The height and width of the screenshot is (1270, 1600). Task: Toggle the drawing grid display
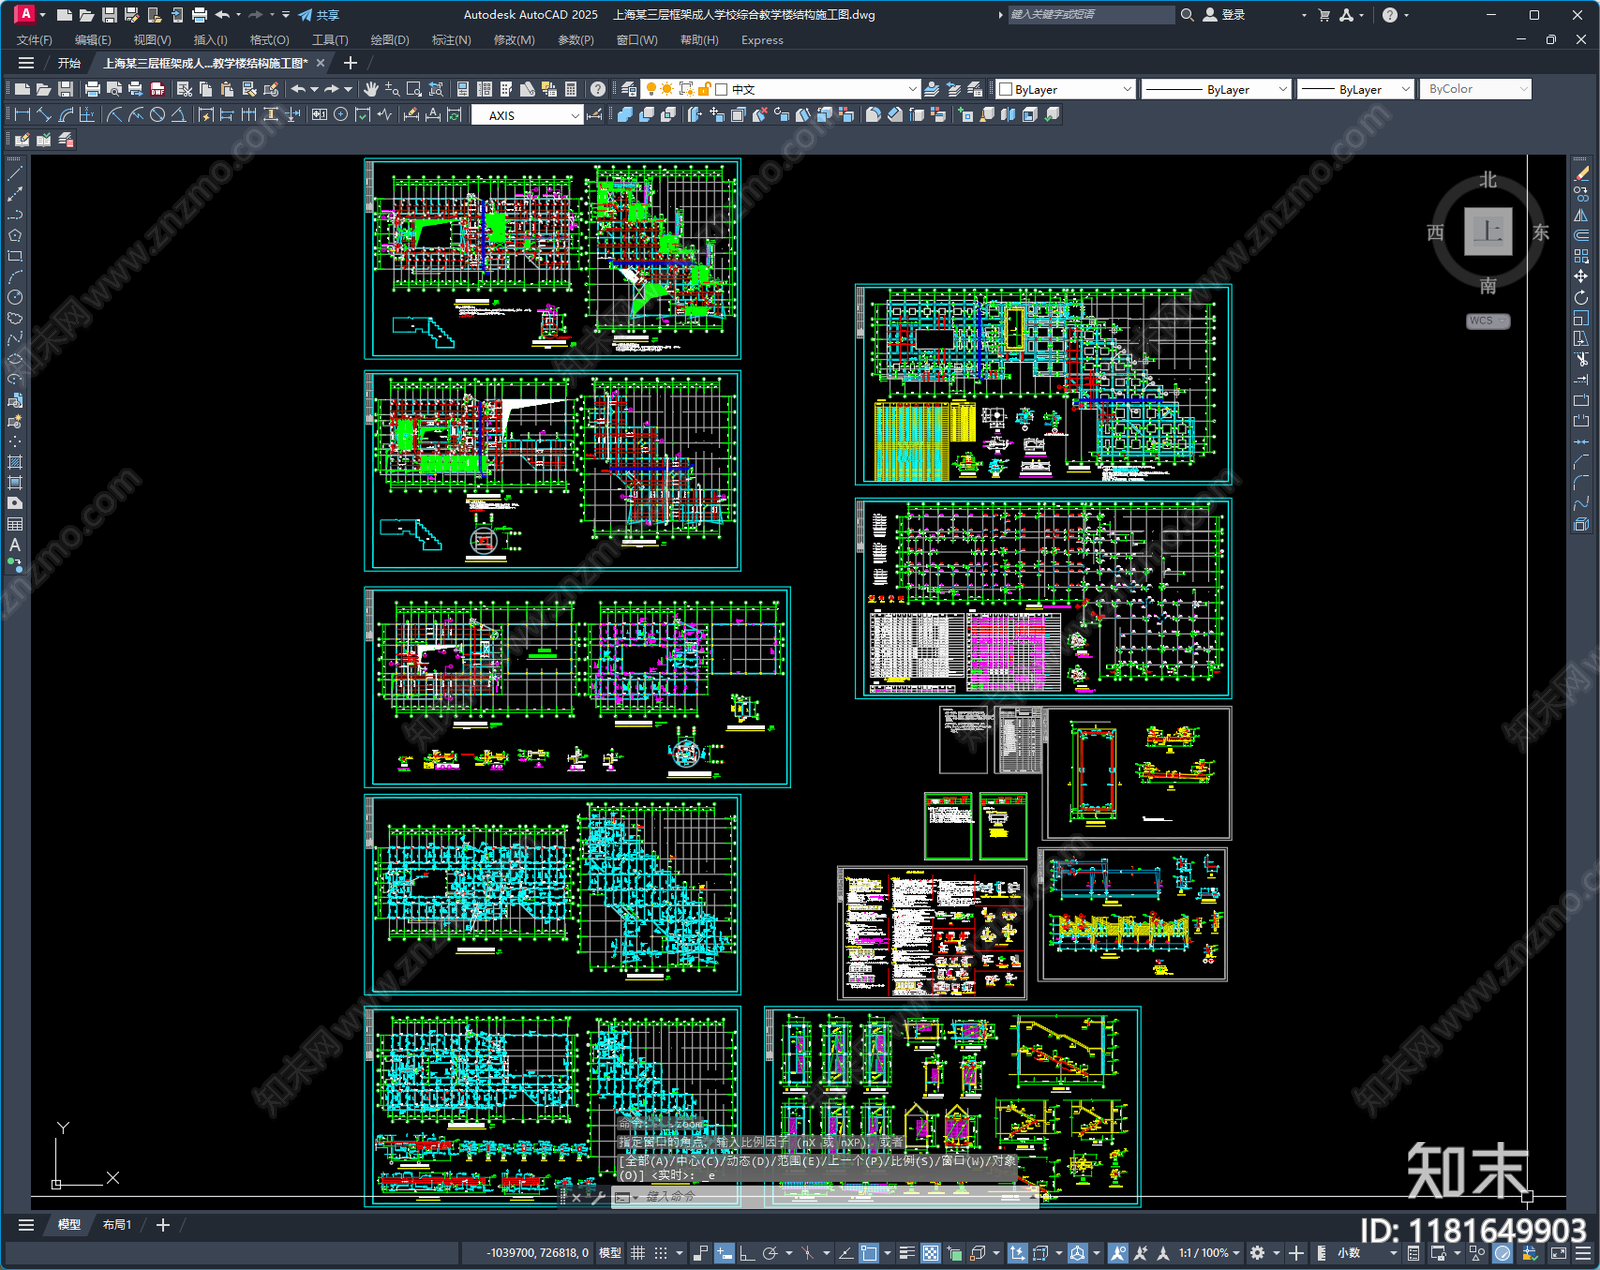(638, 1253)
